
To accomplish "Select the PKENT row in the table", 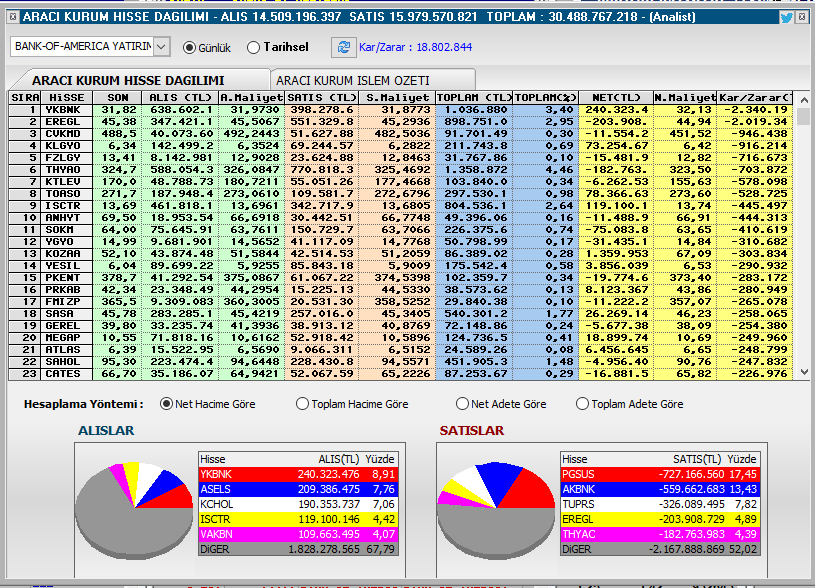I will 401,278.
